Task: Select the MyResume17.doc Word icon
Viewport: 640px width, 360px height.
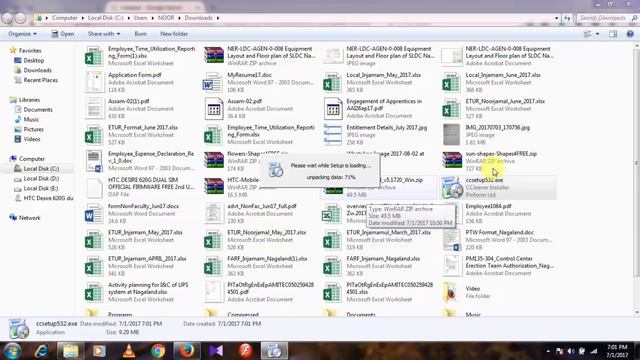Action: tap(213, 82)
